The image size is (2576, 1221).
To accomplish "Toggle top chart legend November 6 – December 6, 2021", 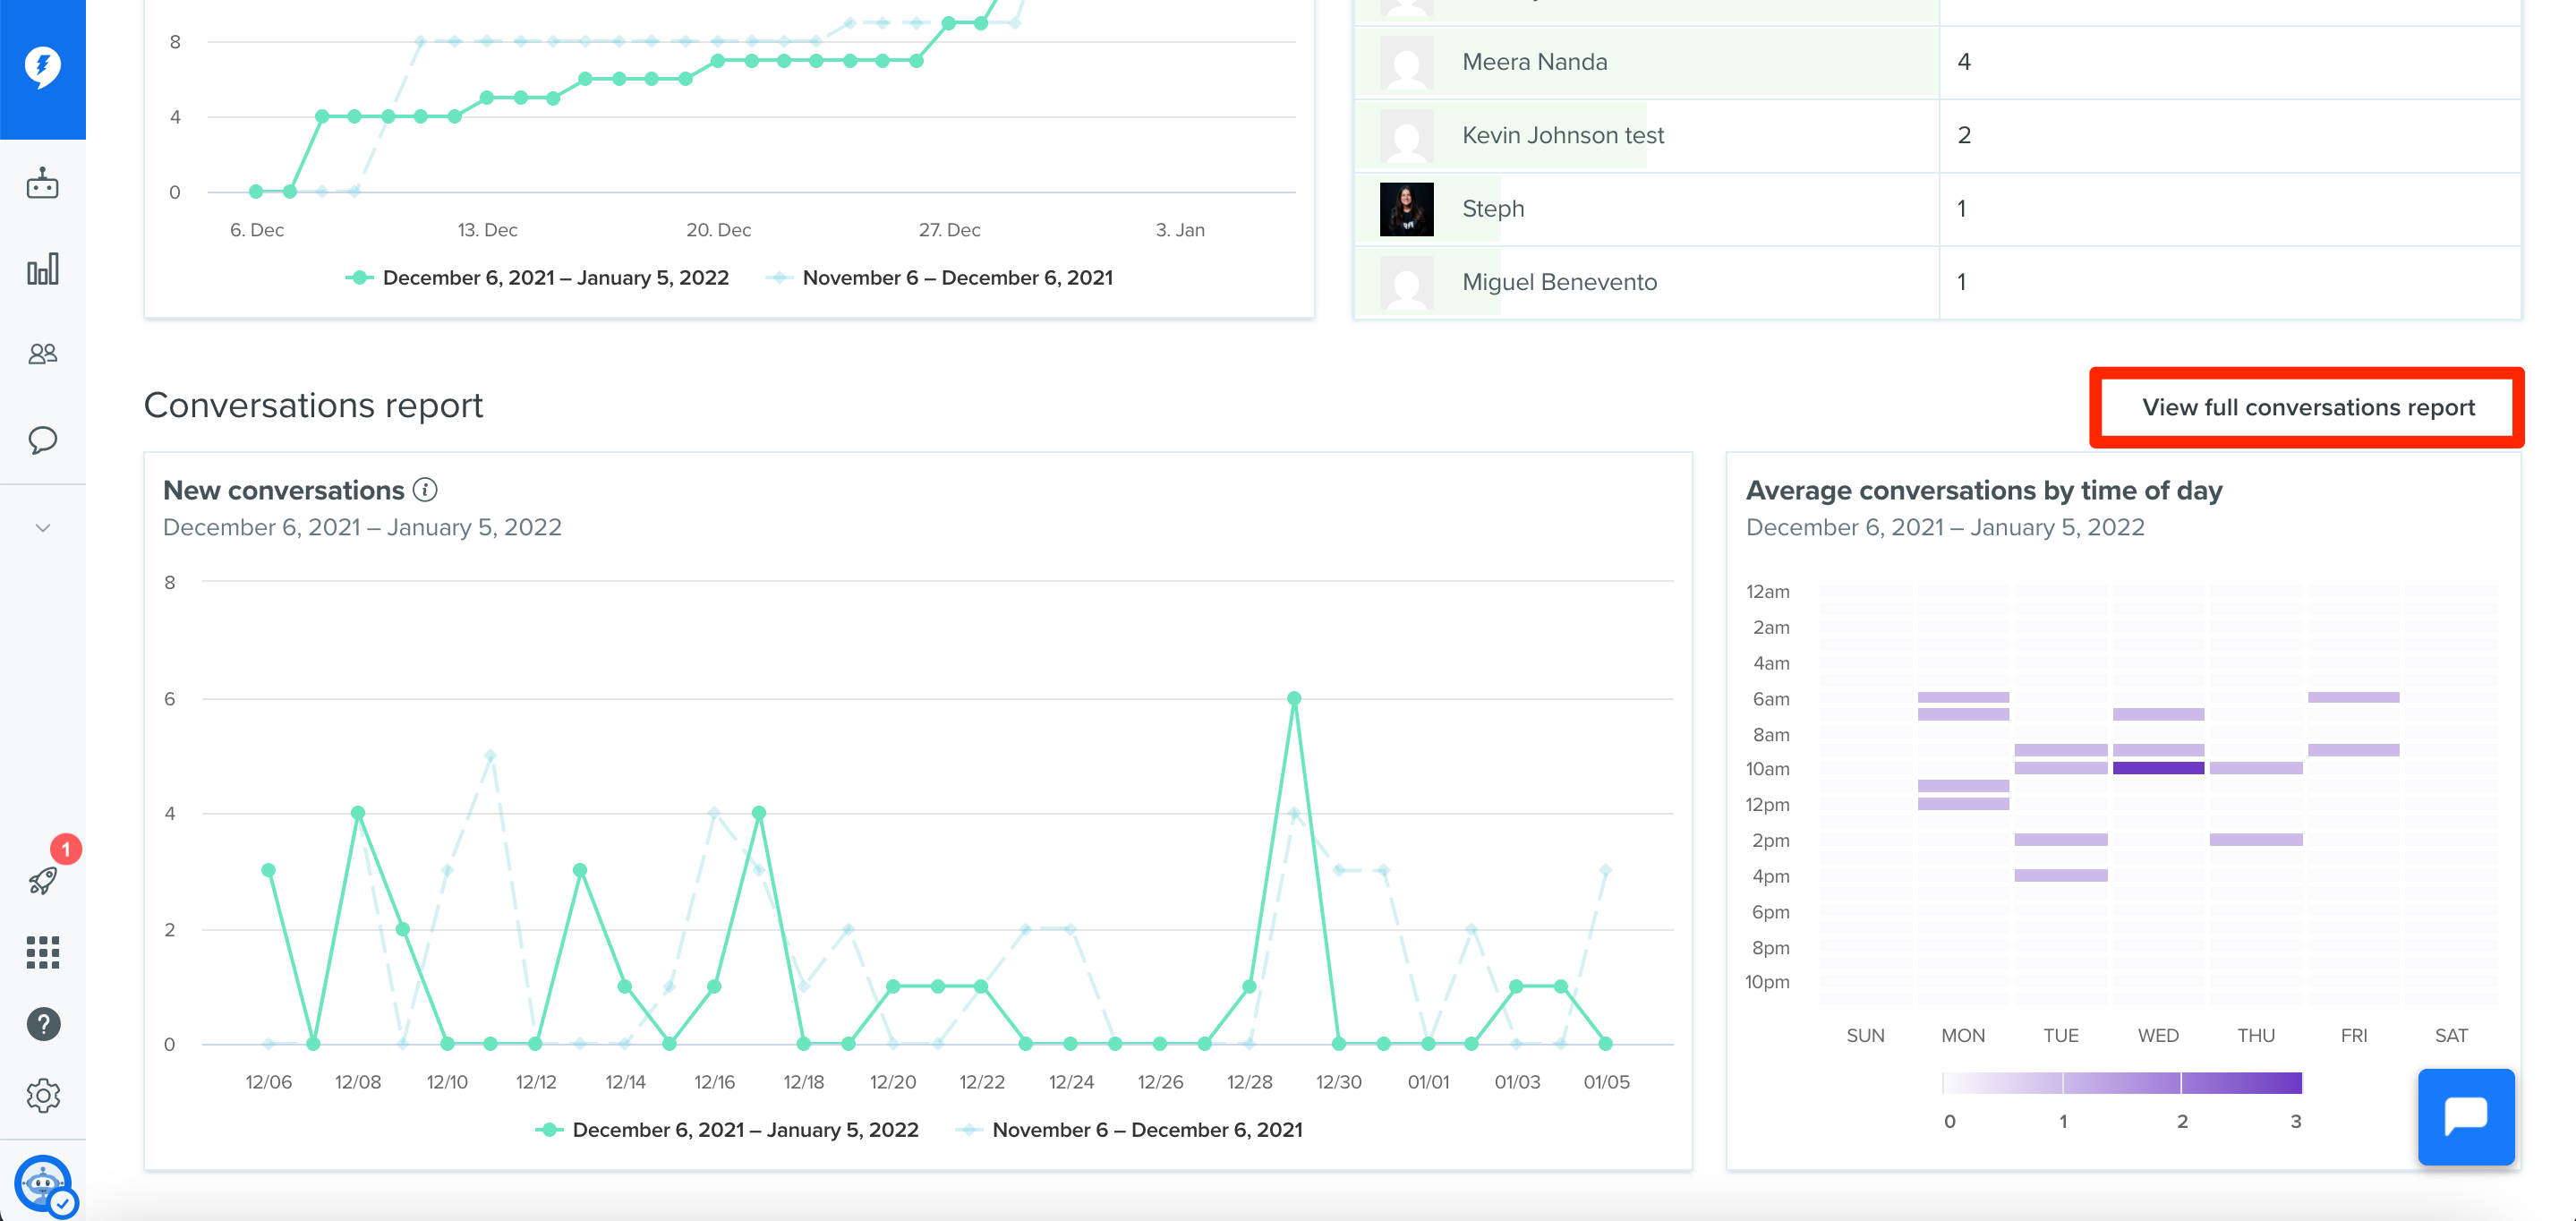I will tap(939, 278).
